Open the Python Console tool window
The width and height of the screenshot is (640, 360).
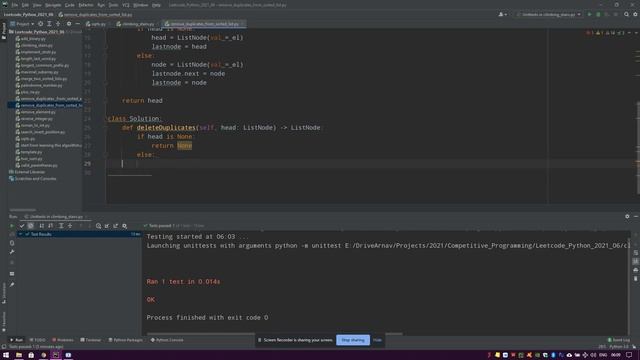[167, 340]
